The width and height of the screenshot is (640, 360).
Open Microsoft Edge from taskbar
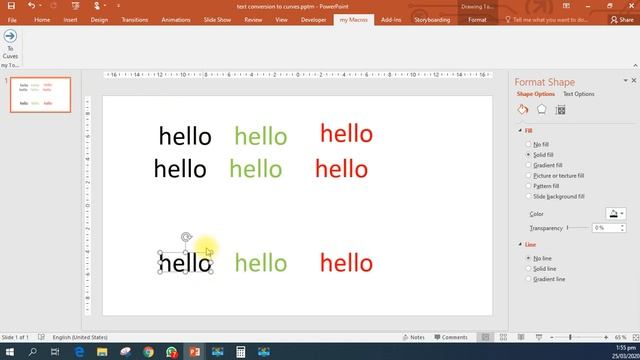(79, 352)
